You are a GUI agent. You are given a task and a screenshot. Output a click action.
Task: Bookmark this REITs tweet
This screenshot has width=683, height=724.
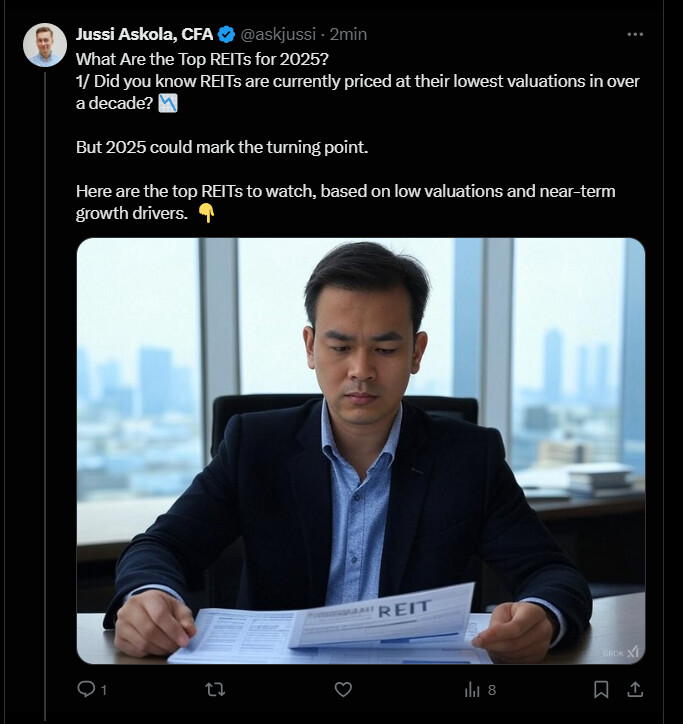point(601,689)
